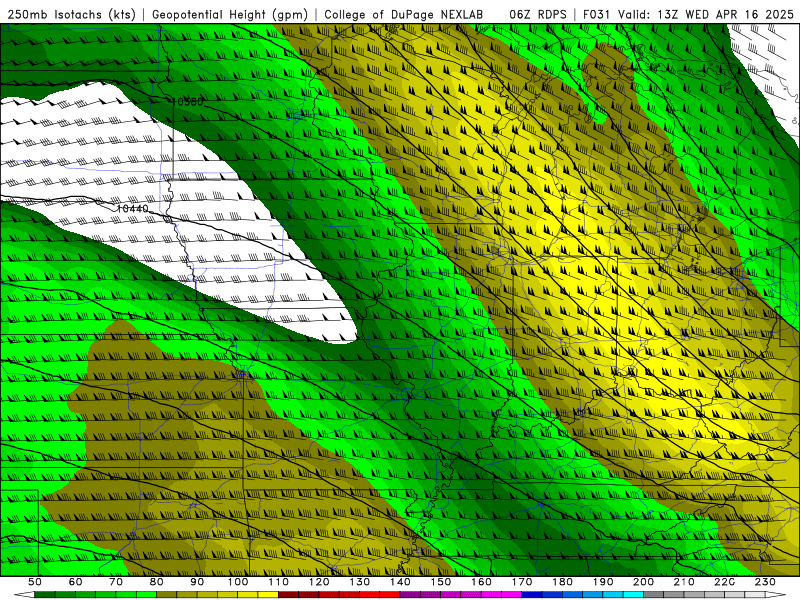Screen dimensions: 800x600
Task: Select the dark blue swatch right of 170
Action: coord(532,594)
